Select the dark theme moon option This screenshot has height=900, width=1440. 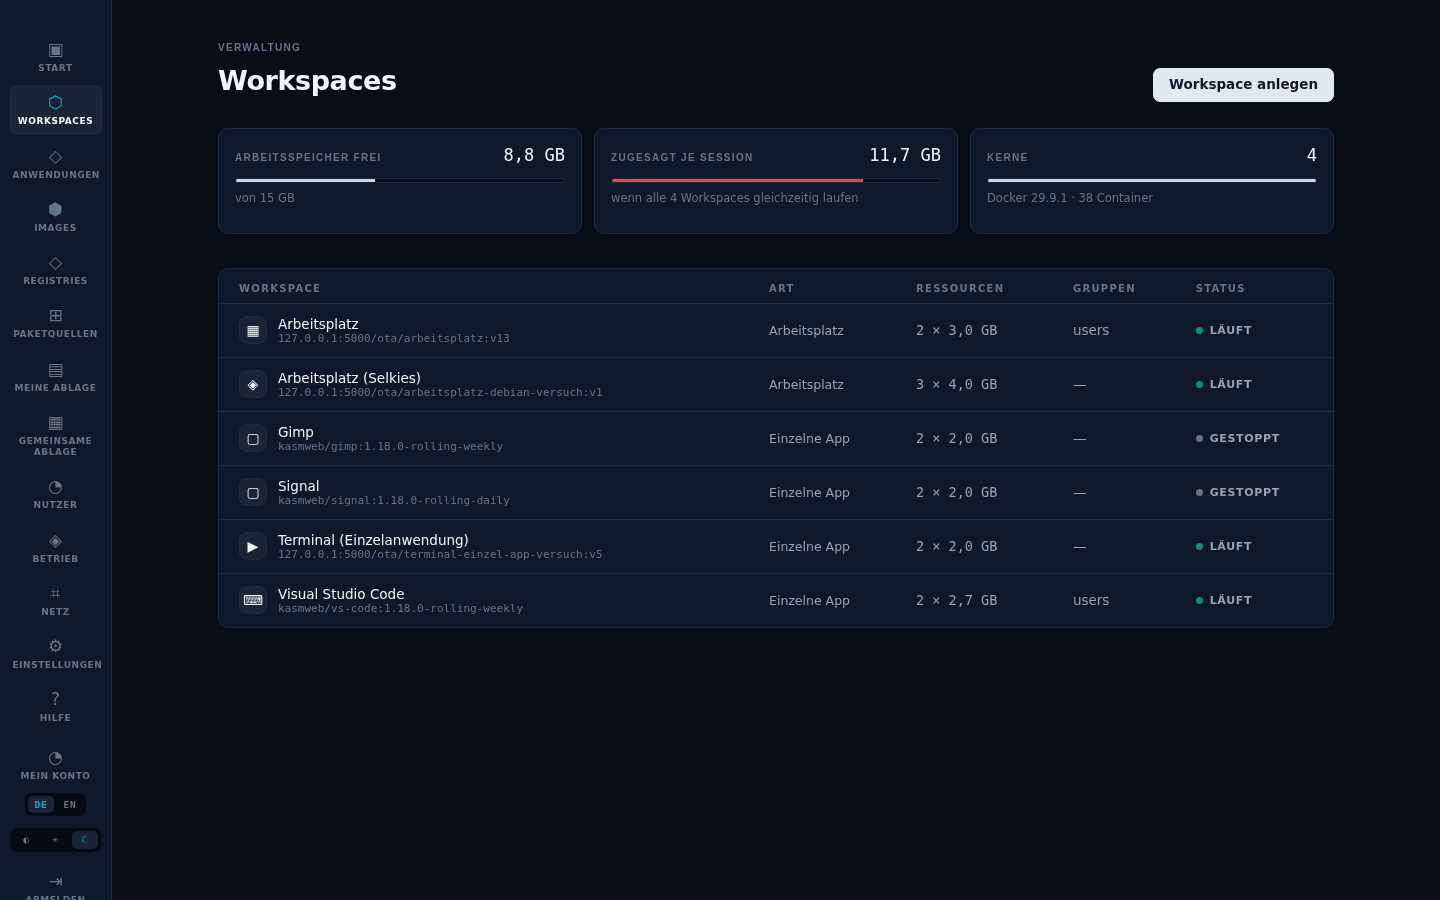pos(84,840)
